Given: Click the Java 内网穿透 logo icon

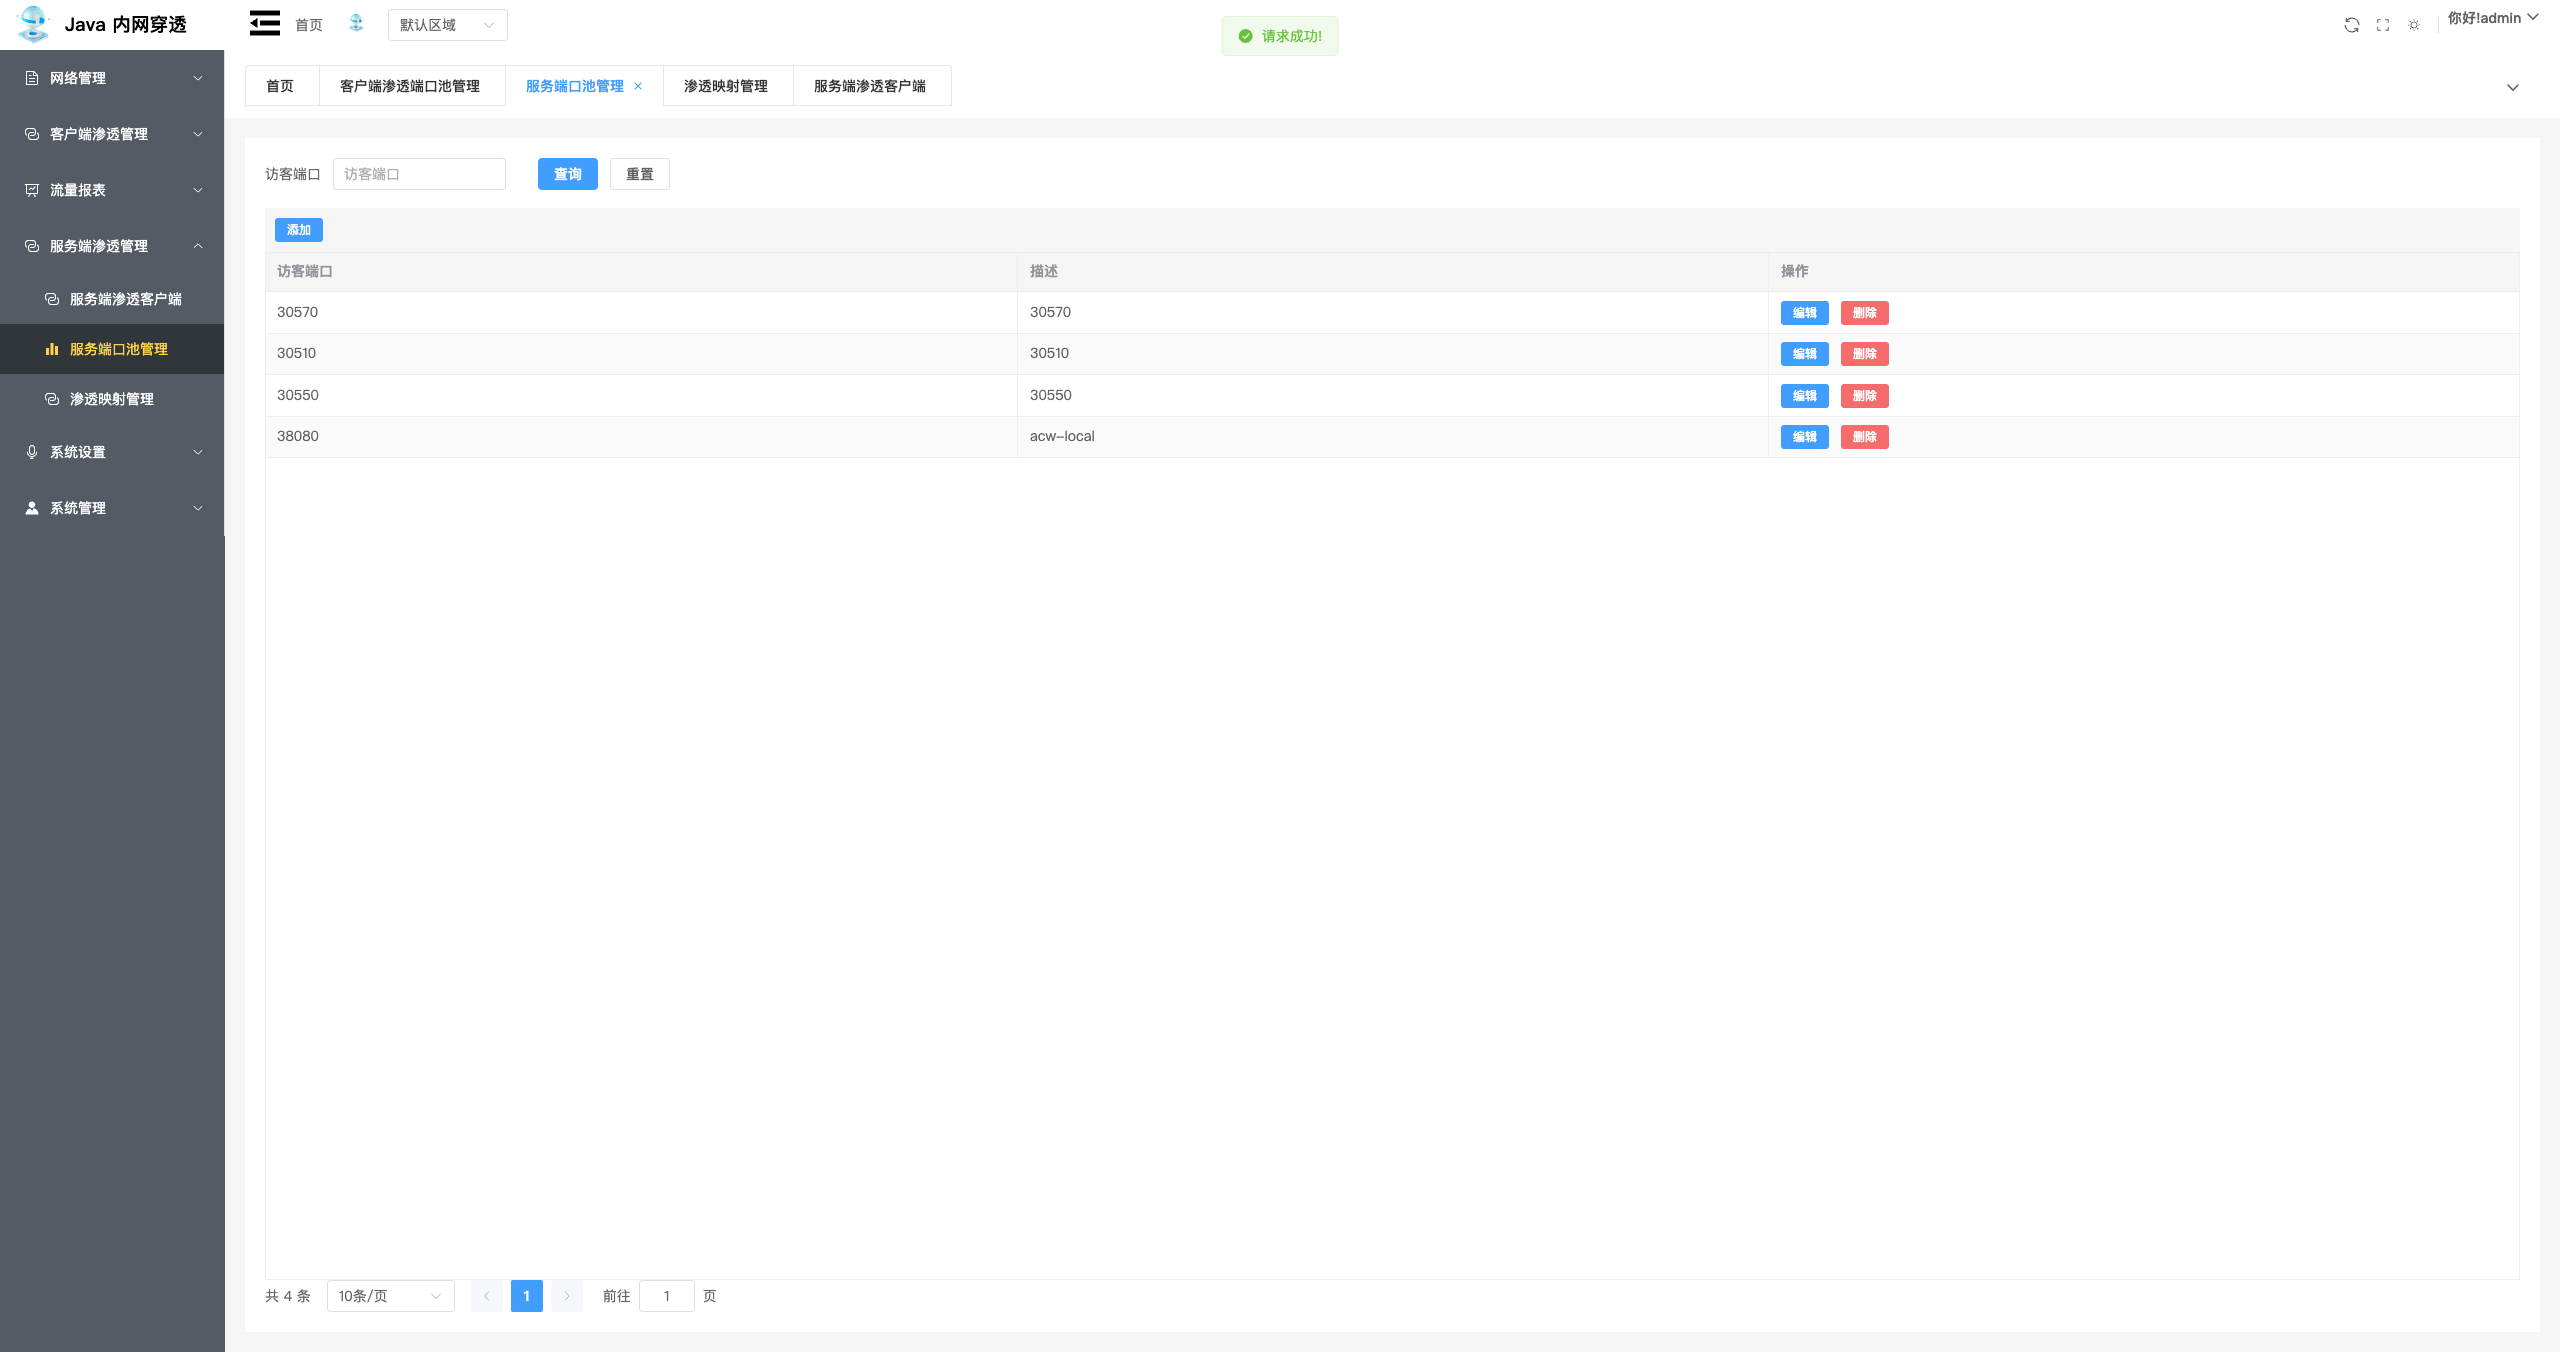Looking at the screenshot, I should tap(34, 24).
